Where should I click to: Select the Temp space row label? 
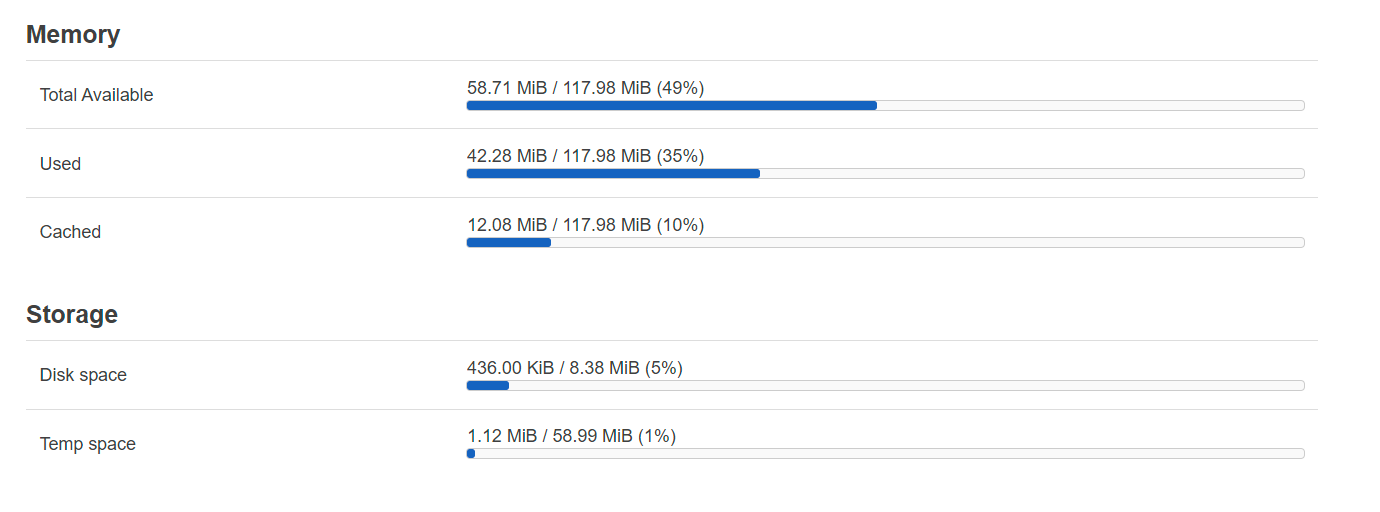point(88,444)
